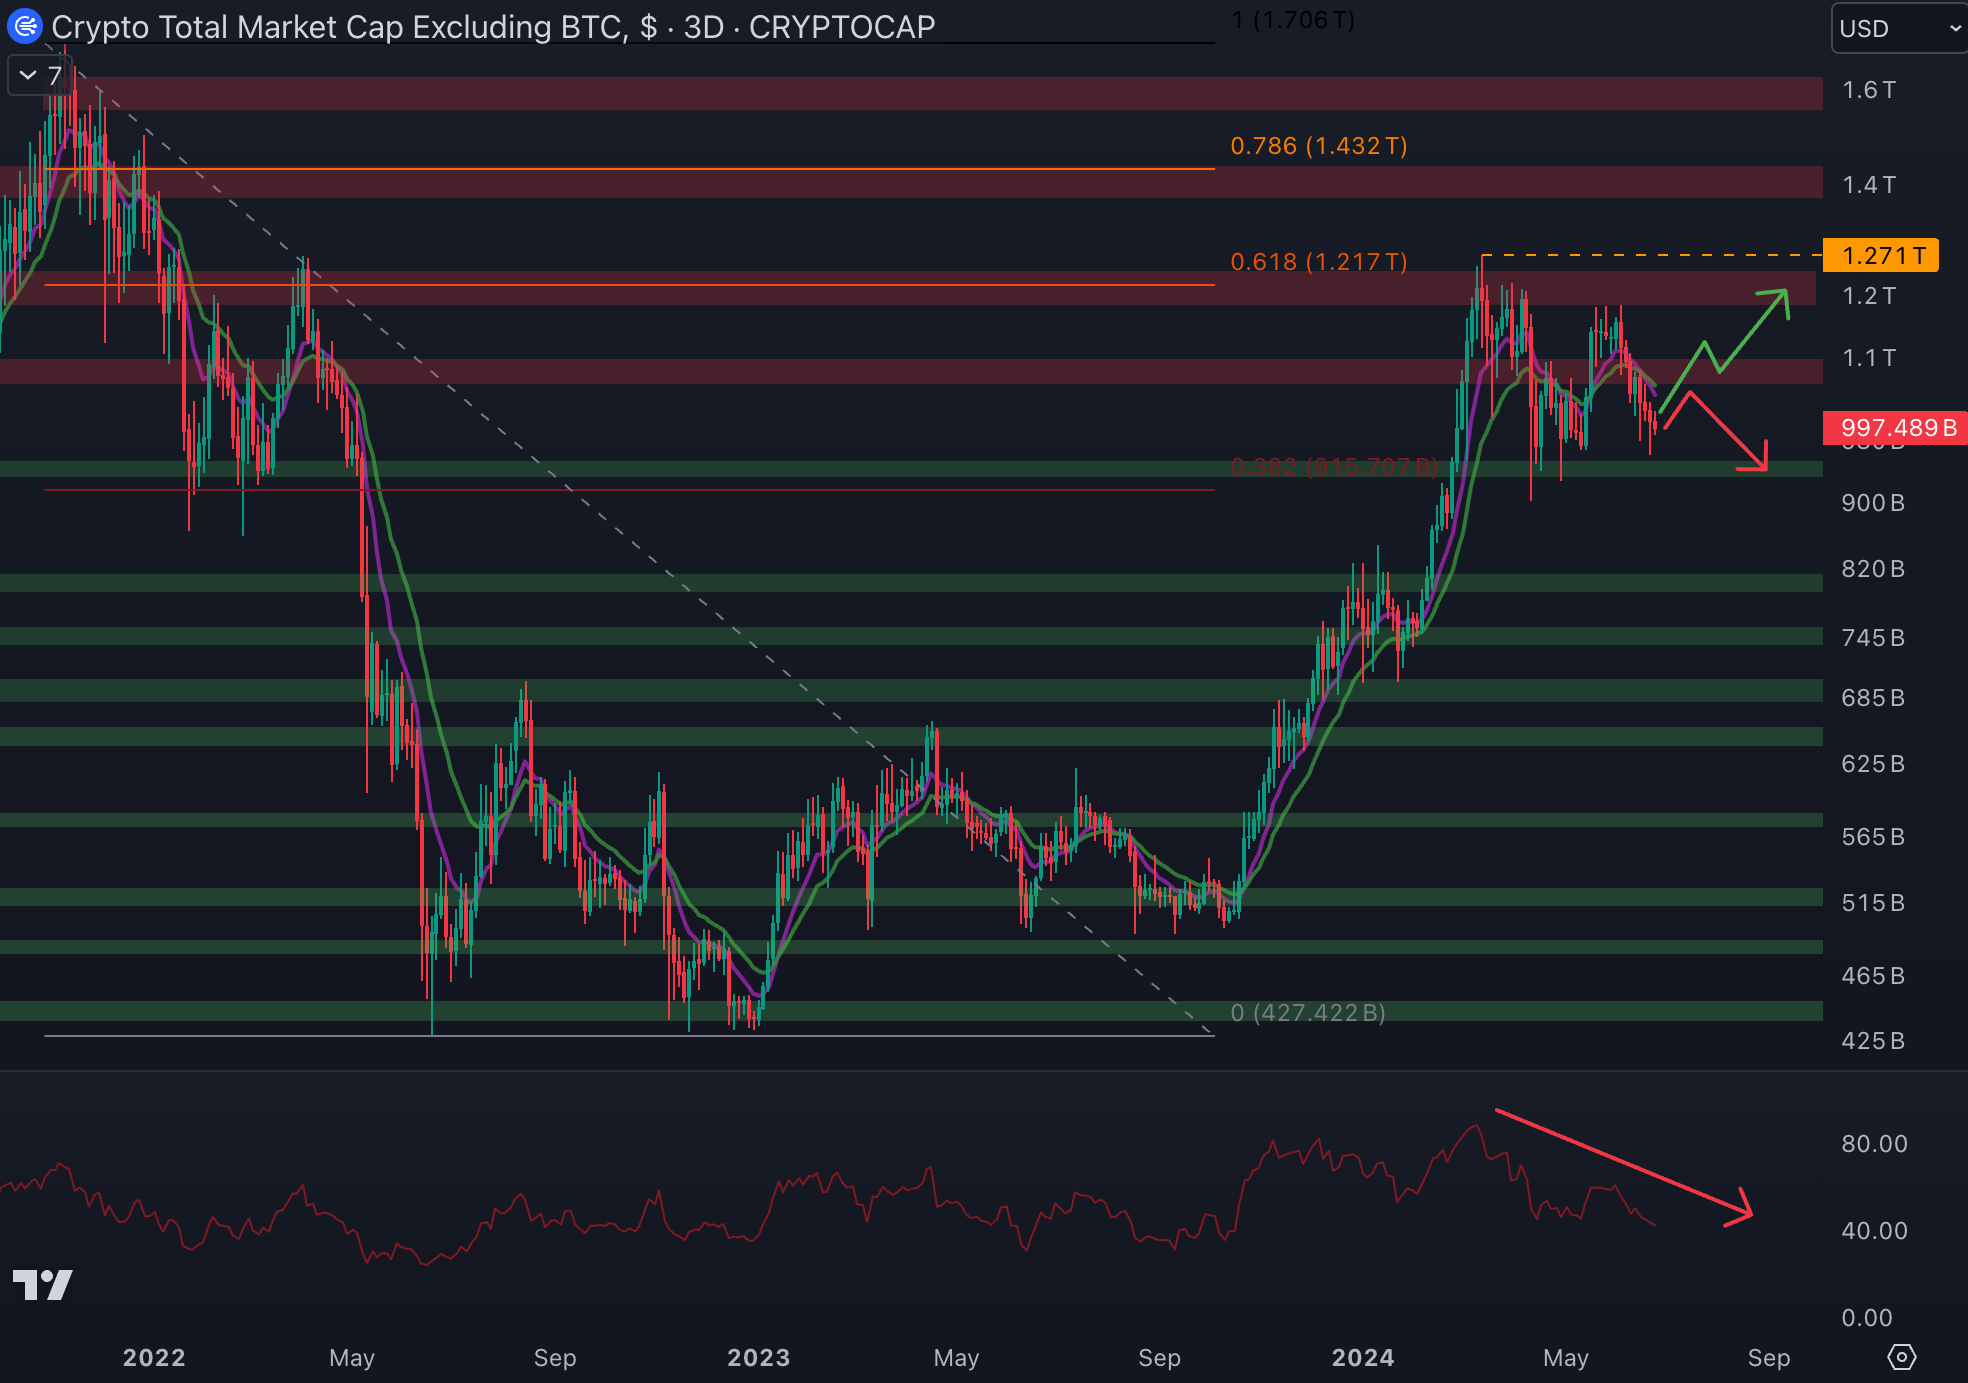
Task: Click the orange 1.271T price label
Action: [x=1881, y=256]
